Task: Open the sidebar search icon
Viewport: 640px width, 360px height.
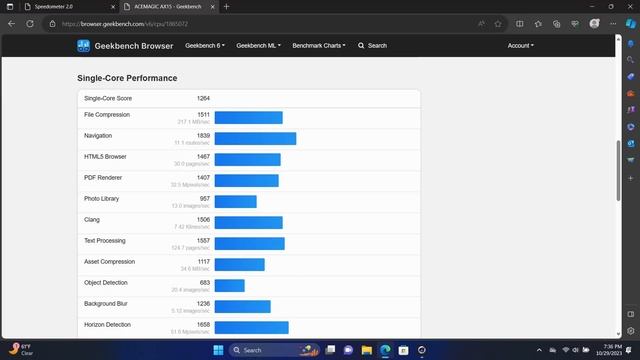Action: coord(631,60)
